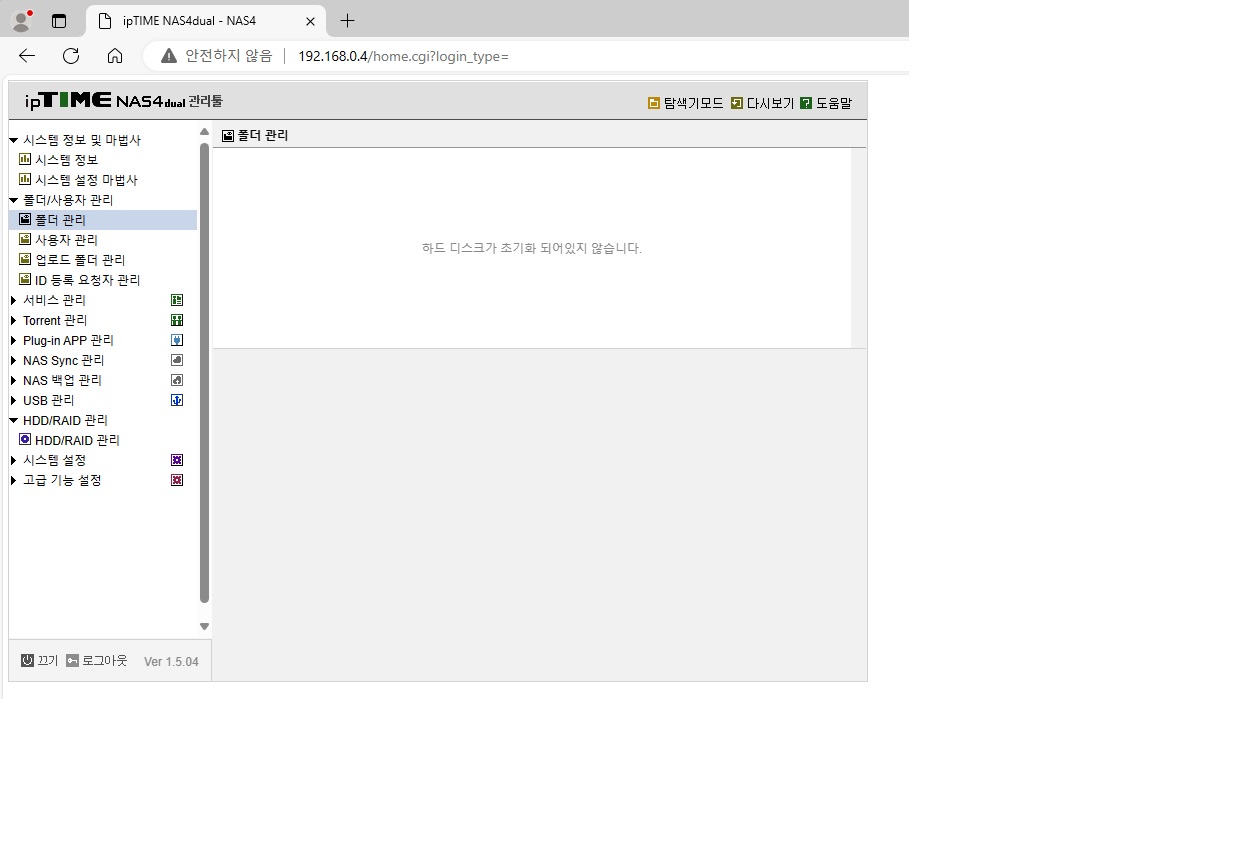Open the 도움말 help icon
The width and height of the screenshot is (1238, 866).
pos(806,103)
